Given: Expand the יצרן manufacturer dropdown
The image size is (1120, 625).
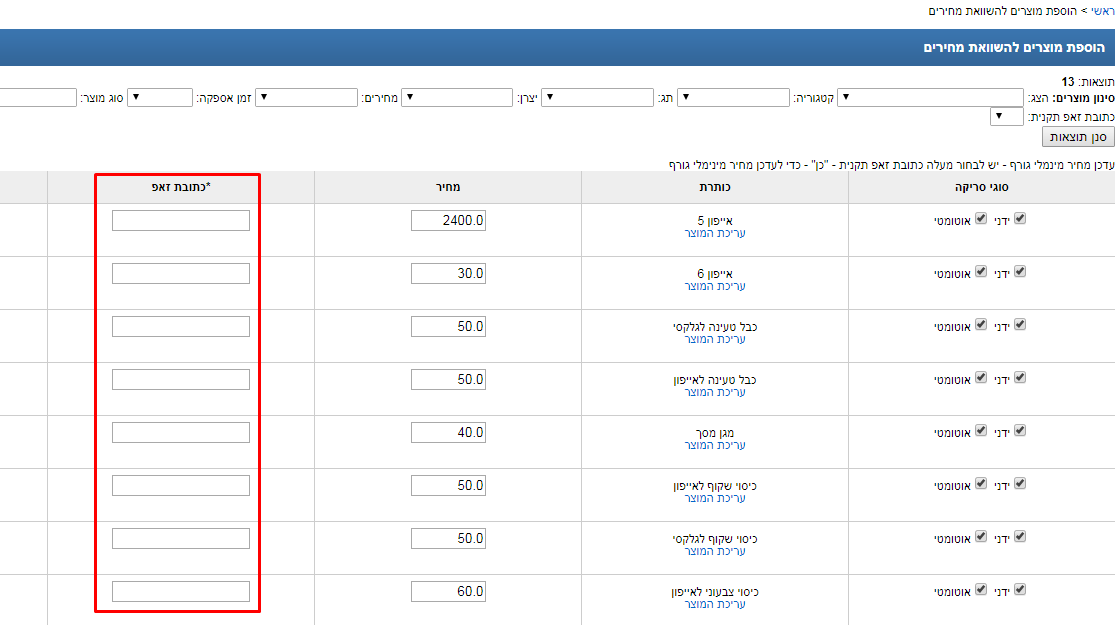Looking at the screenshot, I should point(456,97).
